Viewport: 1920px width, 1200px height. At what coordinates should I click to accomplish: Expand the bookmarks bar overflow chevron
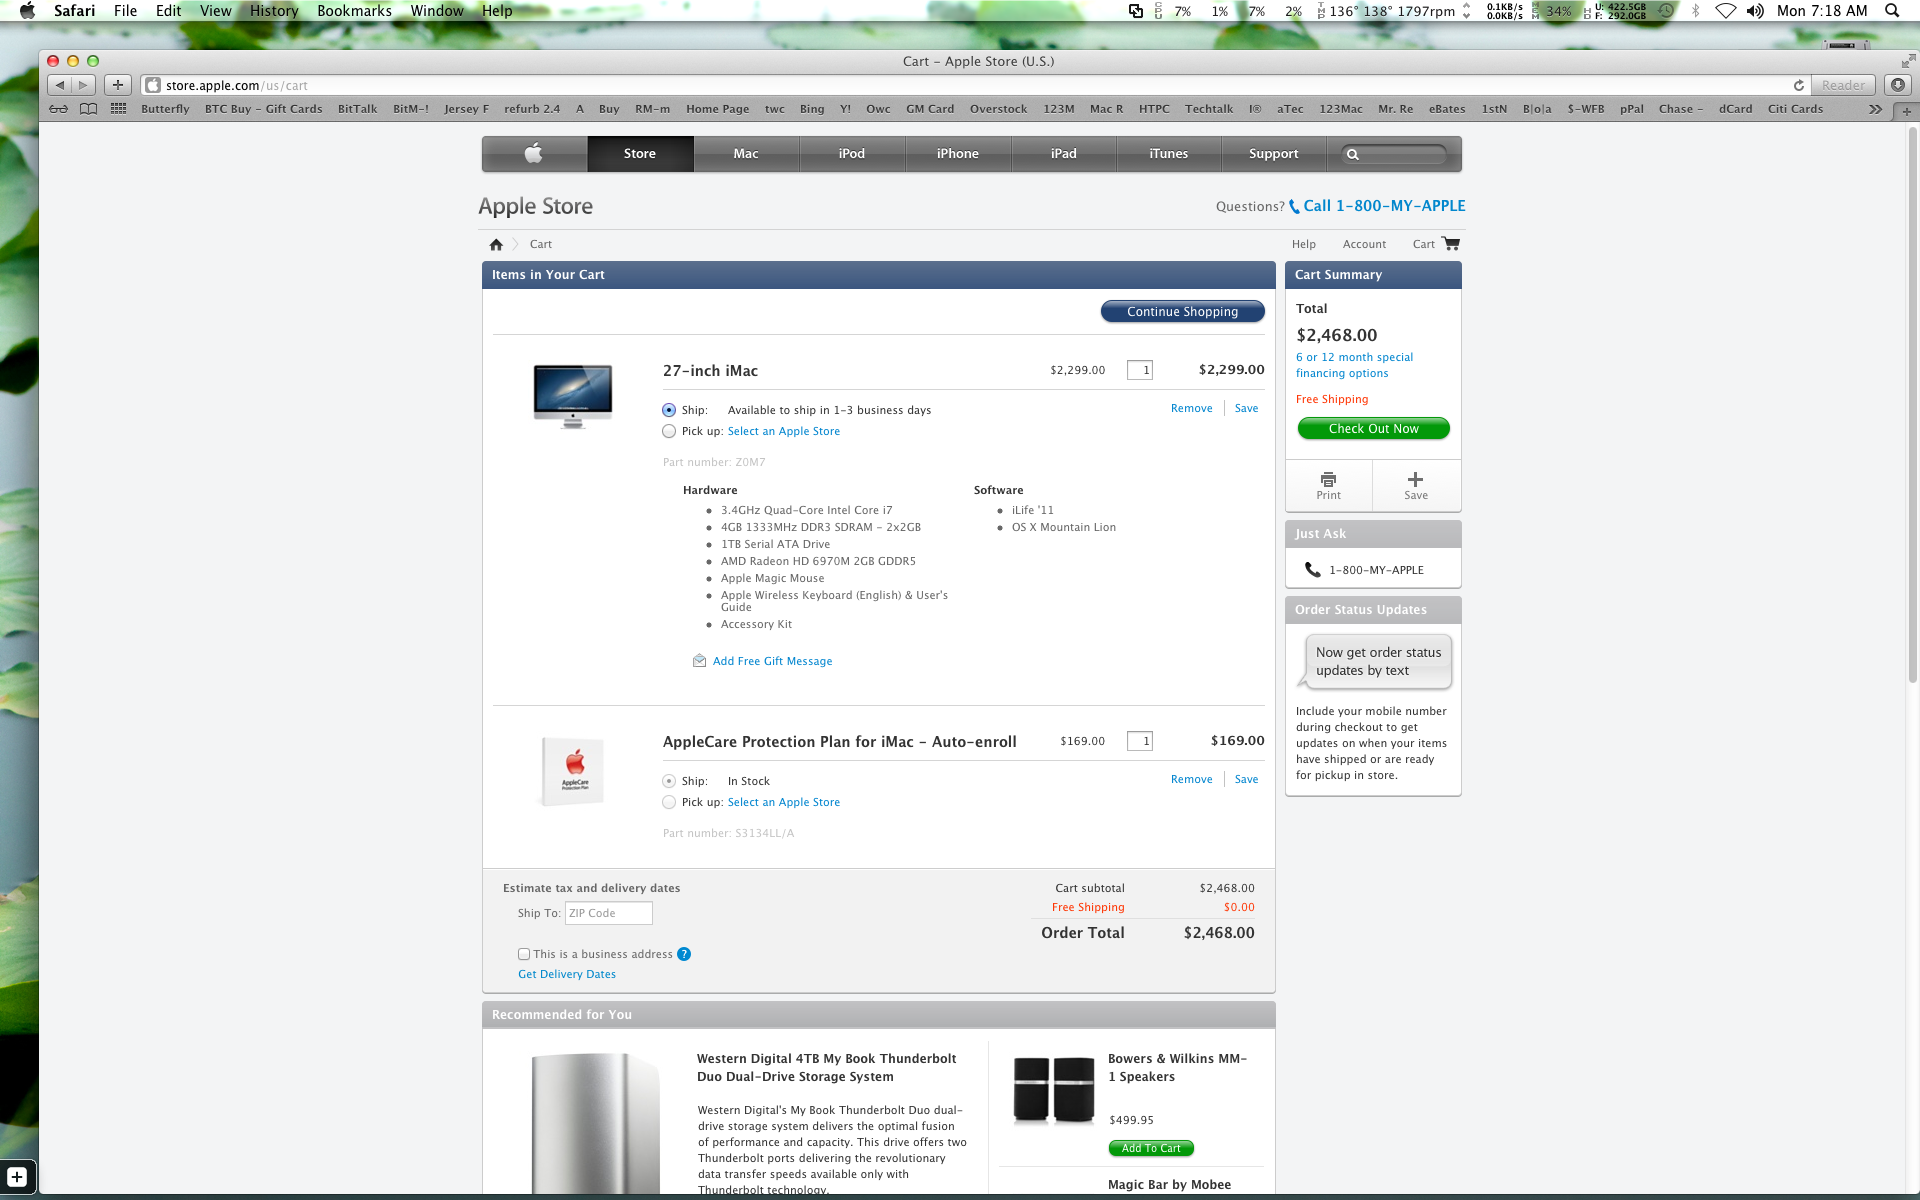(x=1875, y=109)
